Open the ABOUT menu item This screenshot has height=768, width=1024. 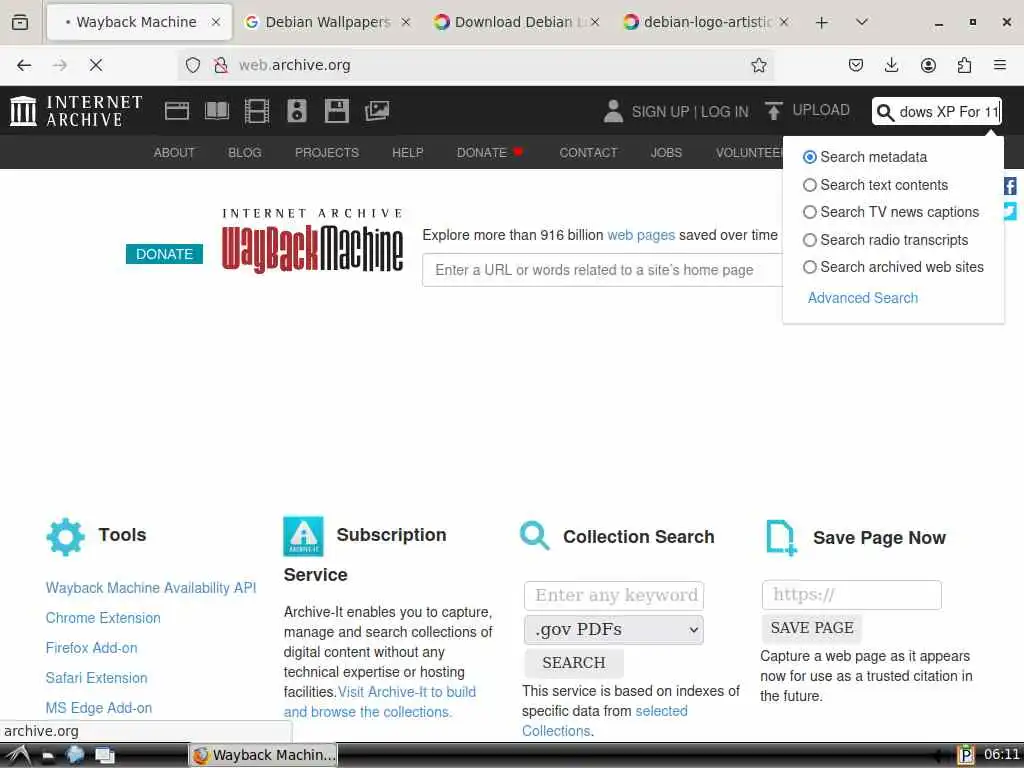point(174,153)
